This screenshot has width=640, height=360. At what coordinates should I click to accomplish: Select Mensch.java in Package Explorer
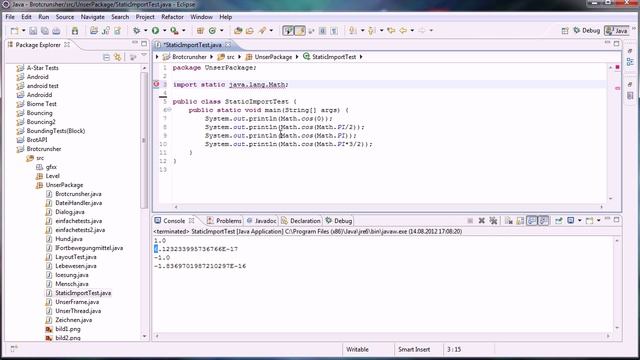tap(72, 284)
